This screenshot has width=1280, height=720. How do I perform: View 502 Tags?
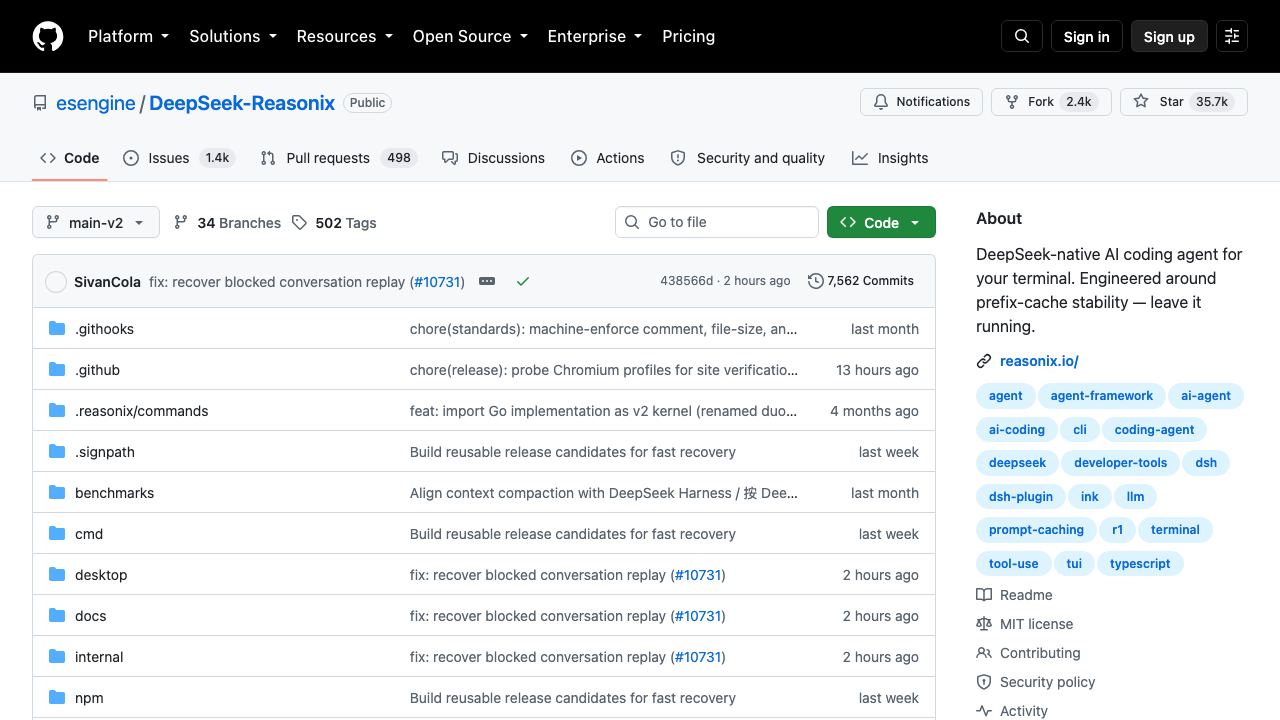coord(334,222)
